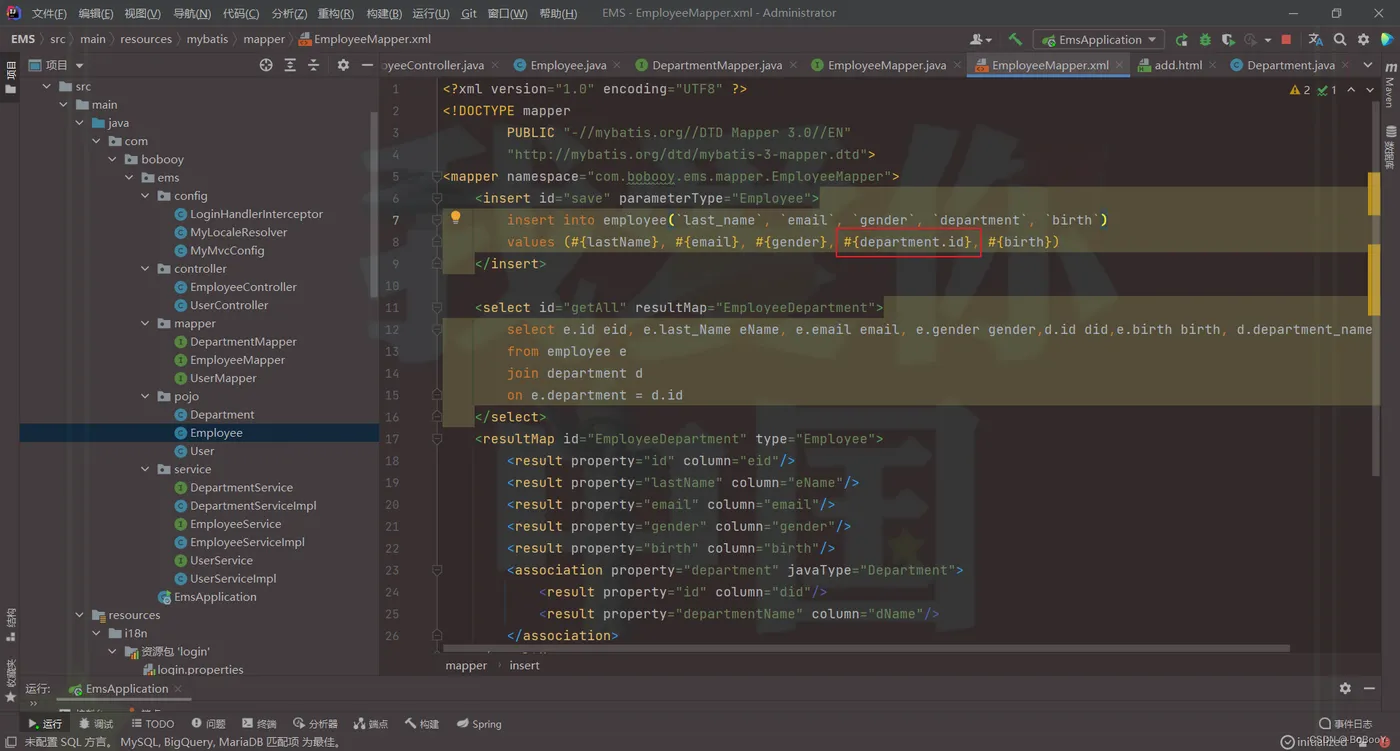Stop the running application with the red square
The width and height of the screenshot is (1400, 751).
(1286, 40)
